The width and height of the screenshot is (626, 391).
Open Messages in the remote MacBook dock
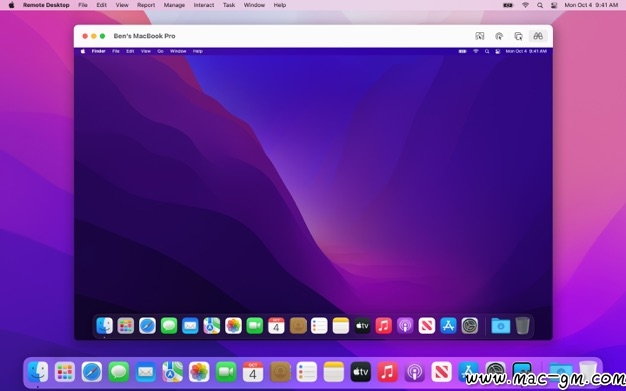click(x=169, y=326)
